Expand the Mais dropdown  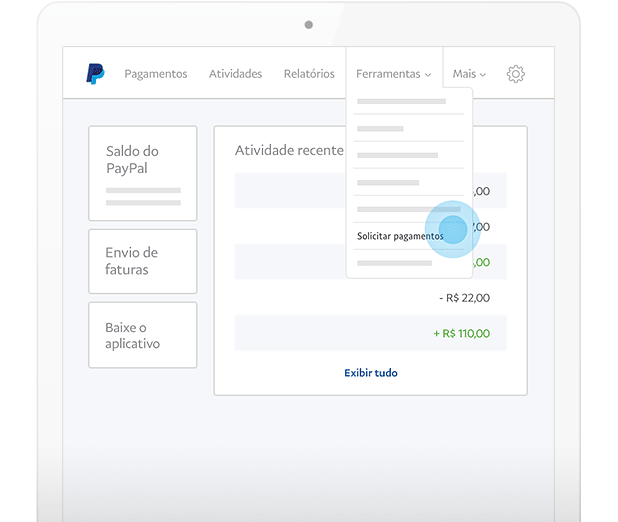(x=468, y=74)
